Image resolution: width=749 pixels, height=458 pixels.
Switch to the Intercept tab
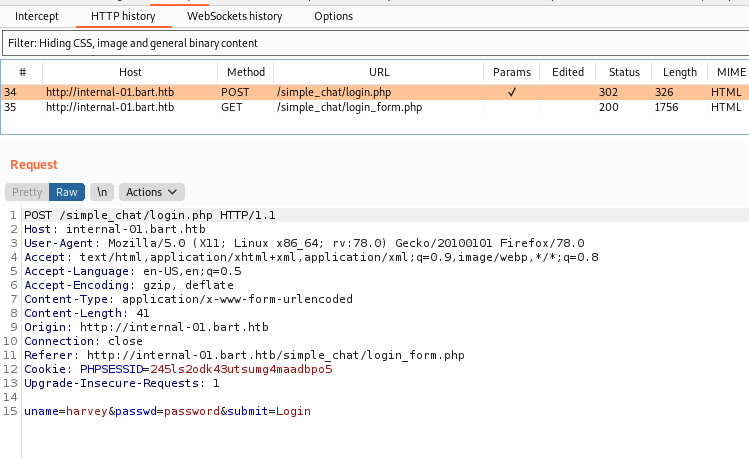tap(37, 16)
